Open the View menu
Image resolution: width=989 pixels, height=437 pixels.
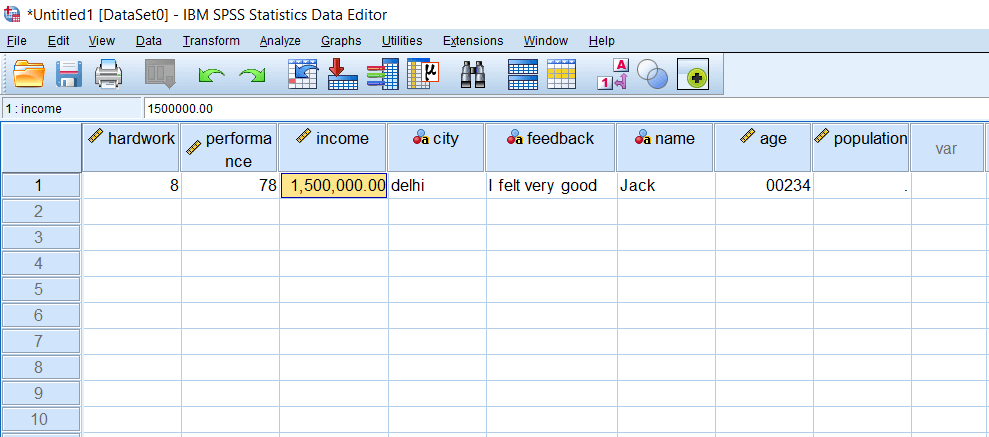pos(102,41)
